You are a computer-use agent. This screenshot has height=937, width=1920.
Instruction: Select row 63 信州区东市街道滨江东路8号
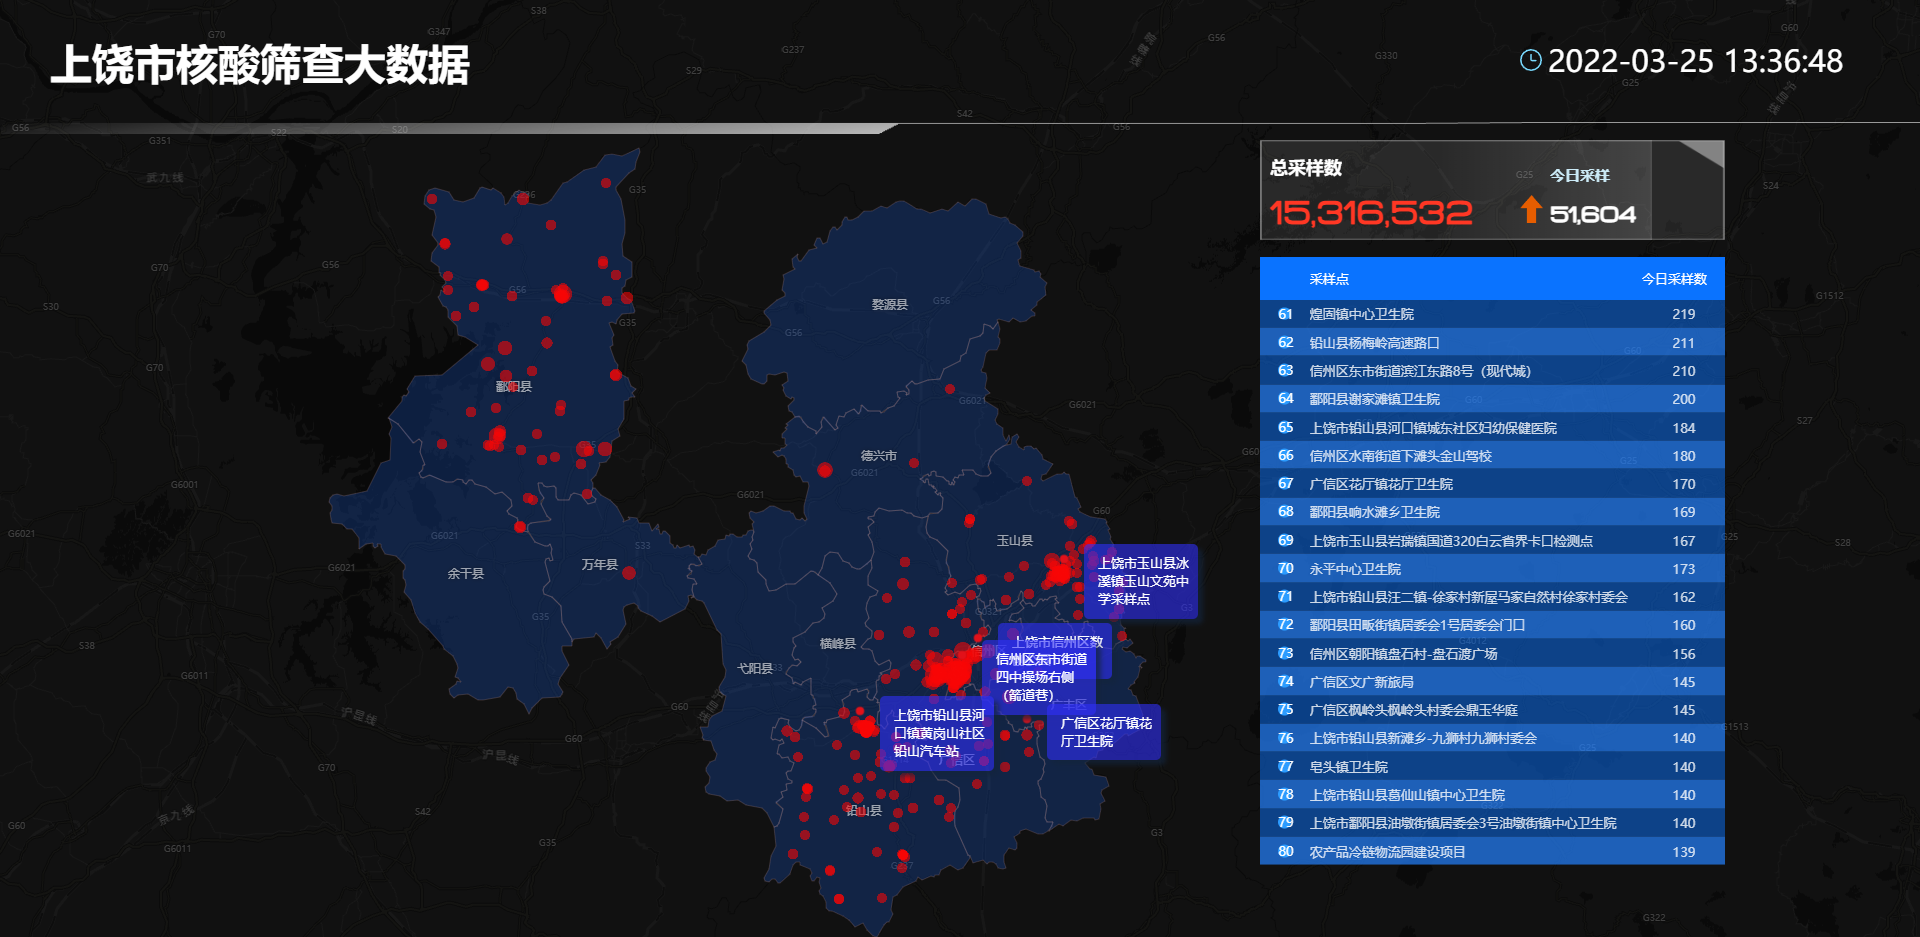[x=1492, y=371]
